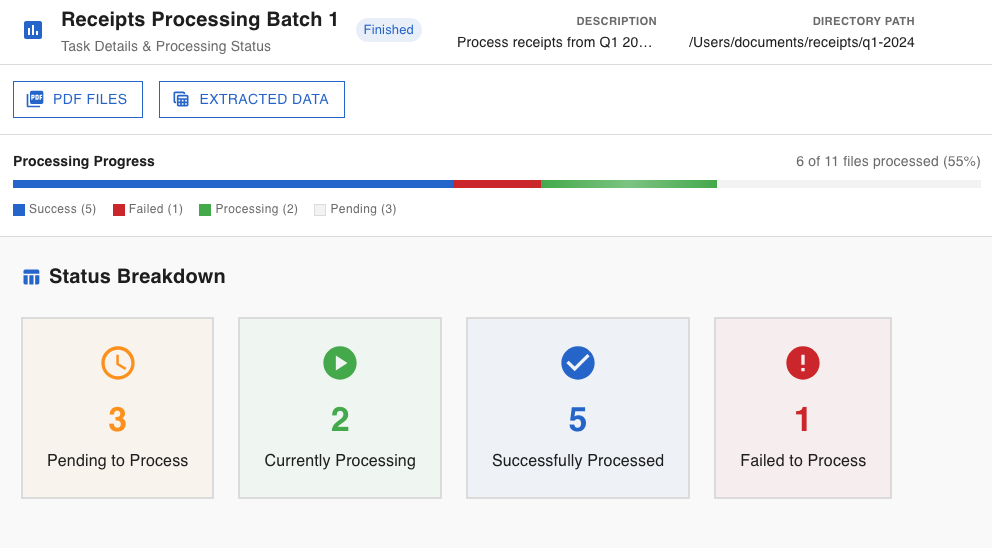Click the PDF icon in PDF Files button
992x548 pixels.
pos(35,99)
